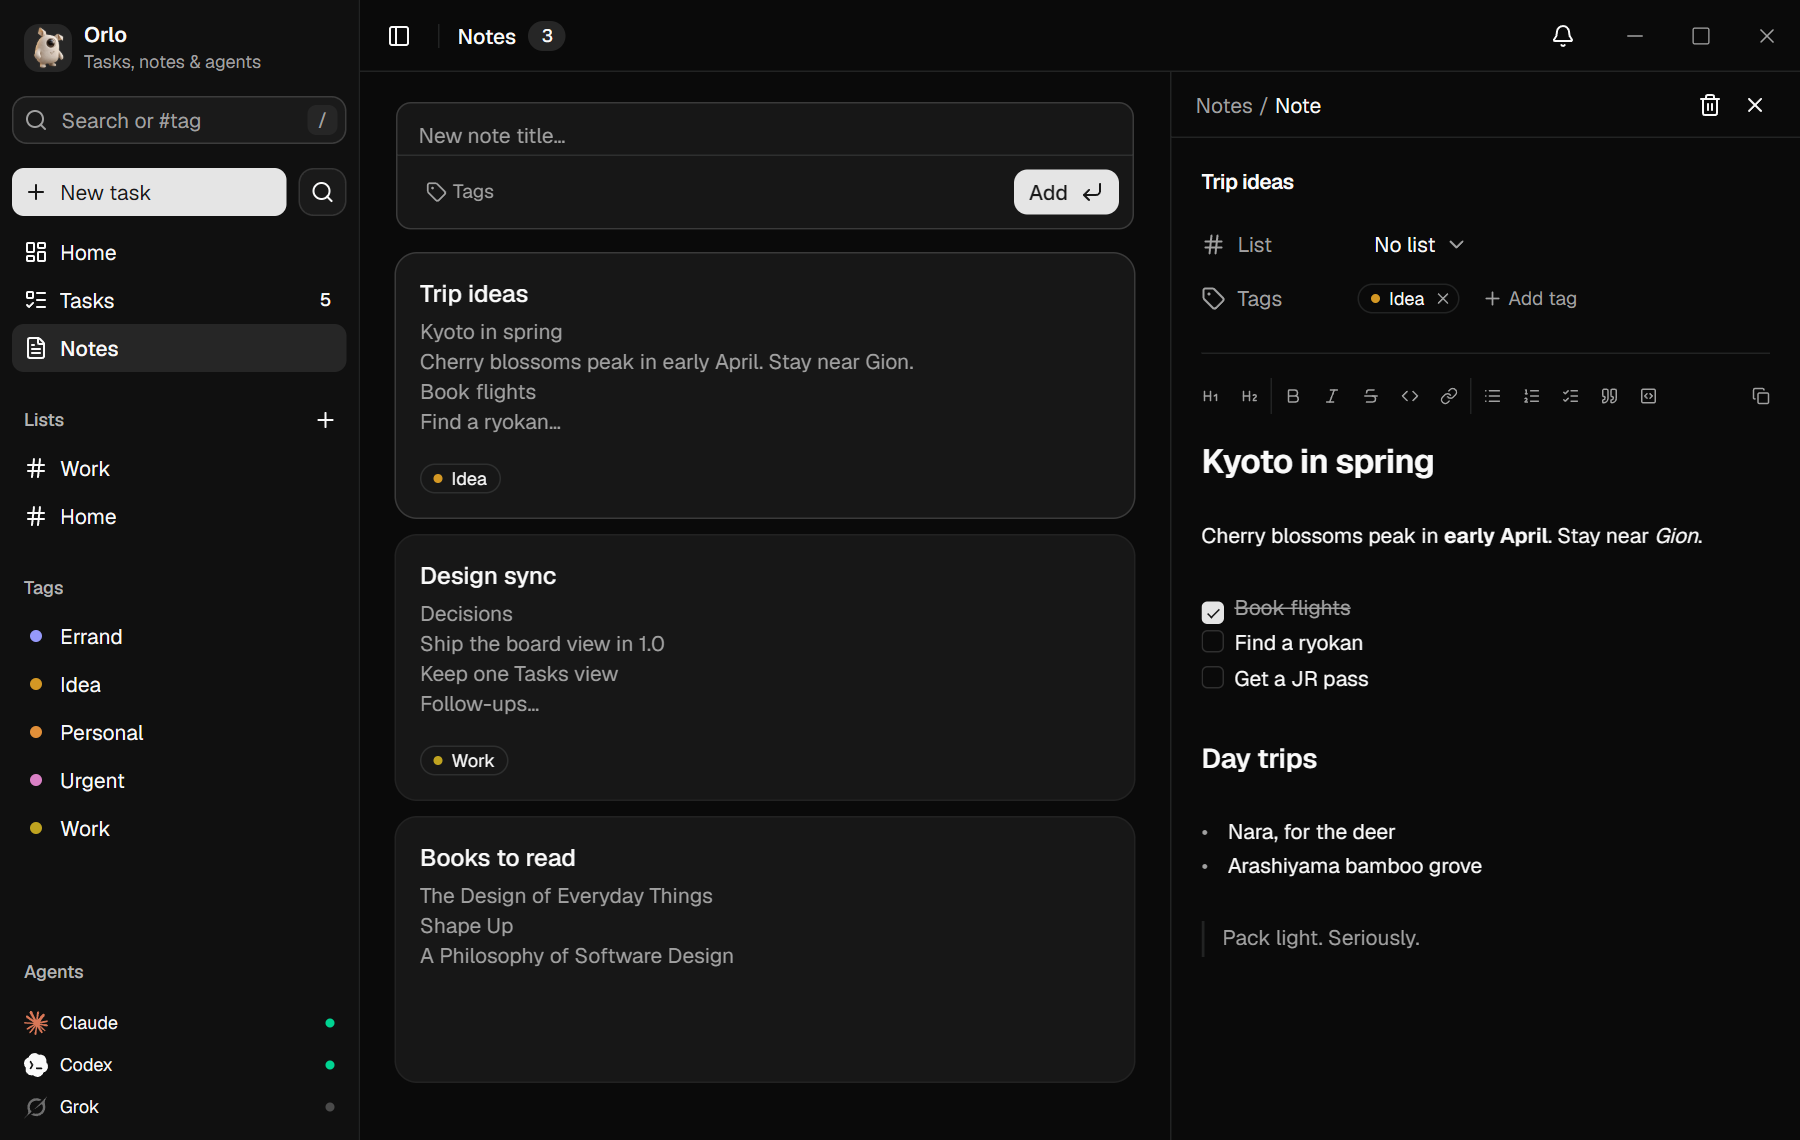Insert a code block
This screenshot has width=1800, height=1140.
coord(1649,396)
